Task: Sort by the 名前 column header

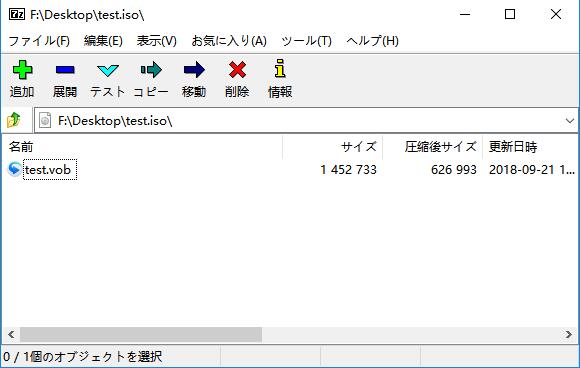Action: (x=142, y=147)
